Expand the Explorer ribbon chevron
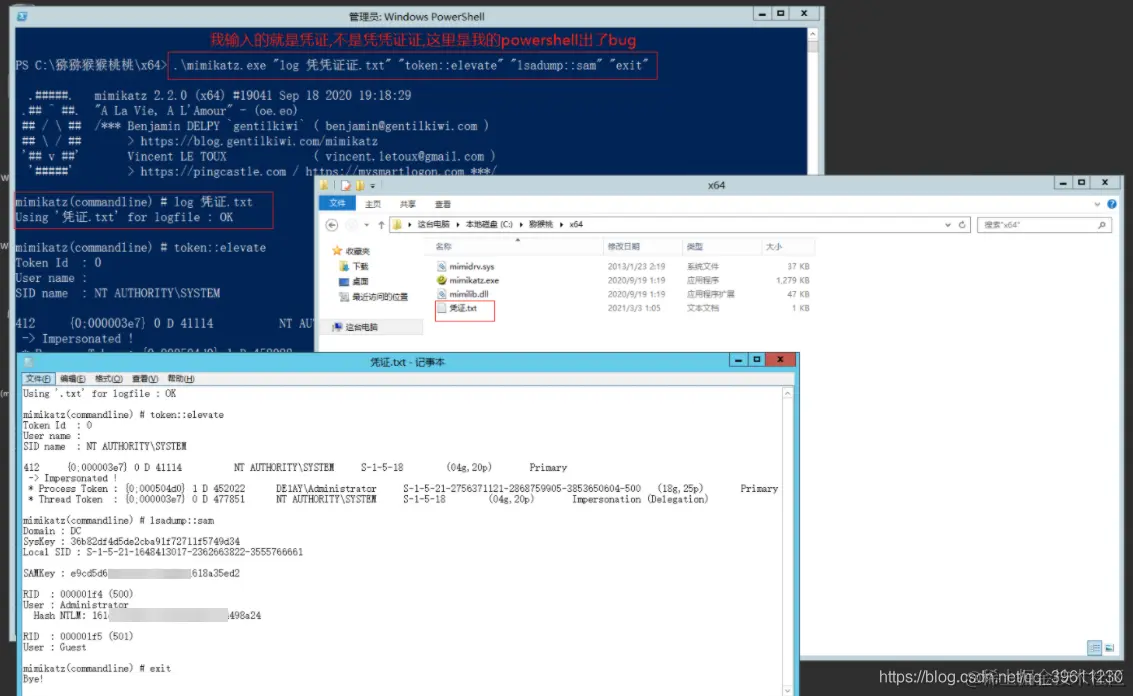The width and height of the screenshot is (1133, 696). tap(1097, 205)
